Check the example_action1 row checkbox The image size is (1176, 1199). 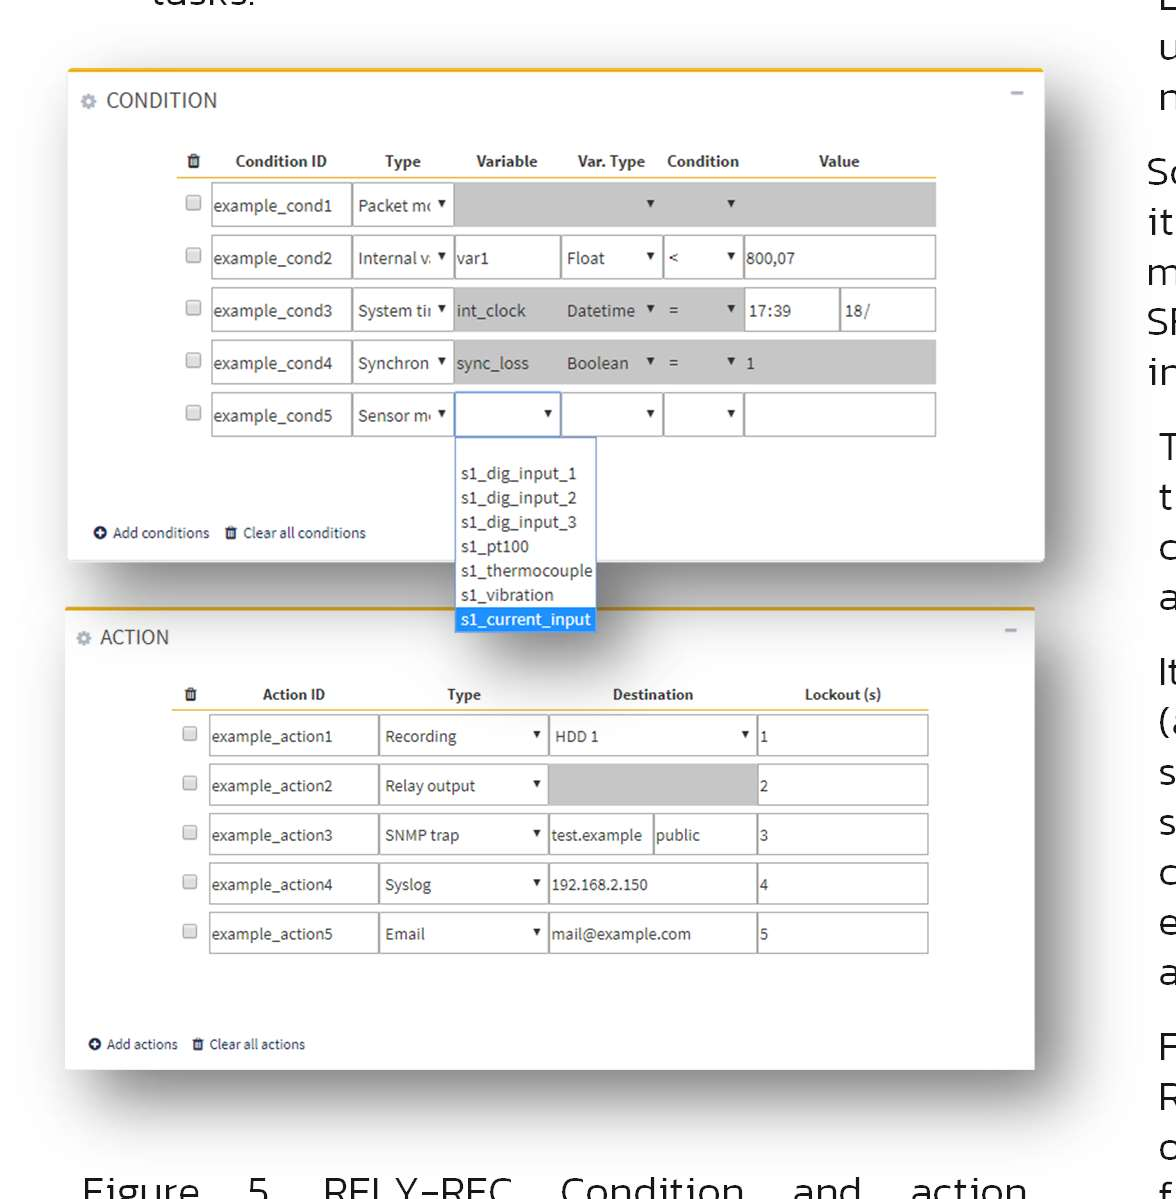point(190,734)
